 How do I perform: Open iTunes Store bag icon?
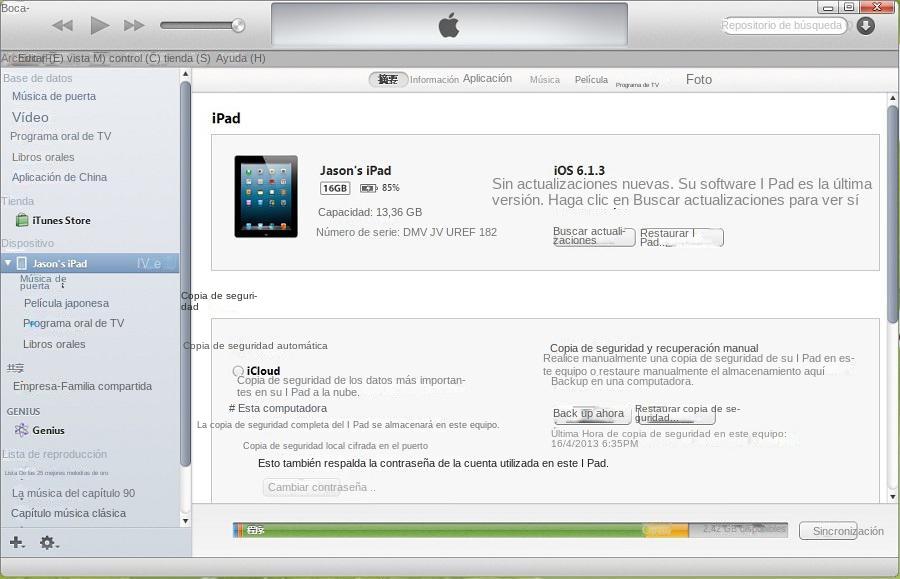pos(22,220)
